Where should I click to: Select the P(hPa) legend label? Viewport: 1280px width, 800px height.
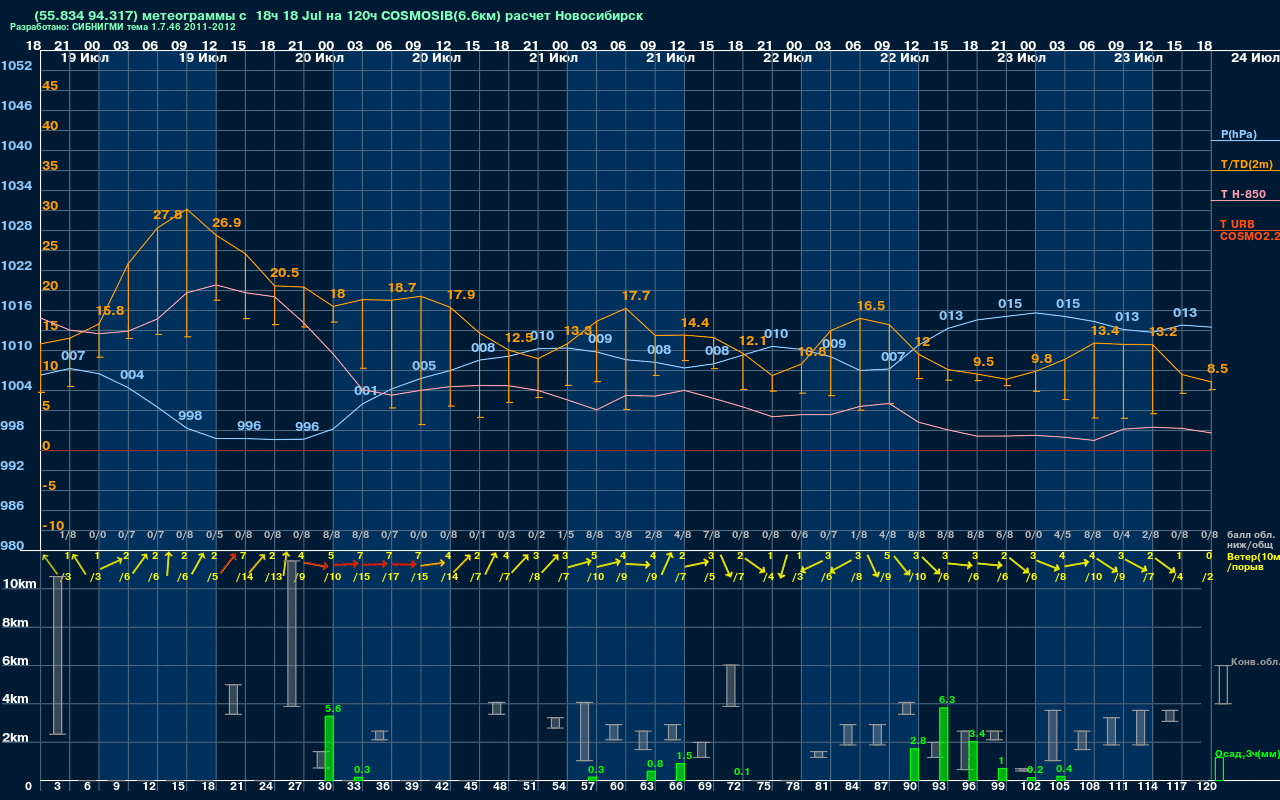pyautogui.click(x=1238, y=134)
